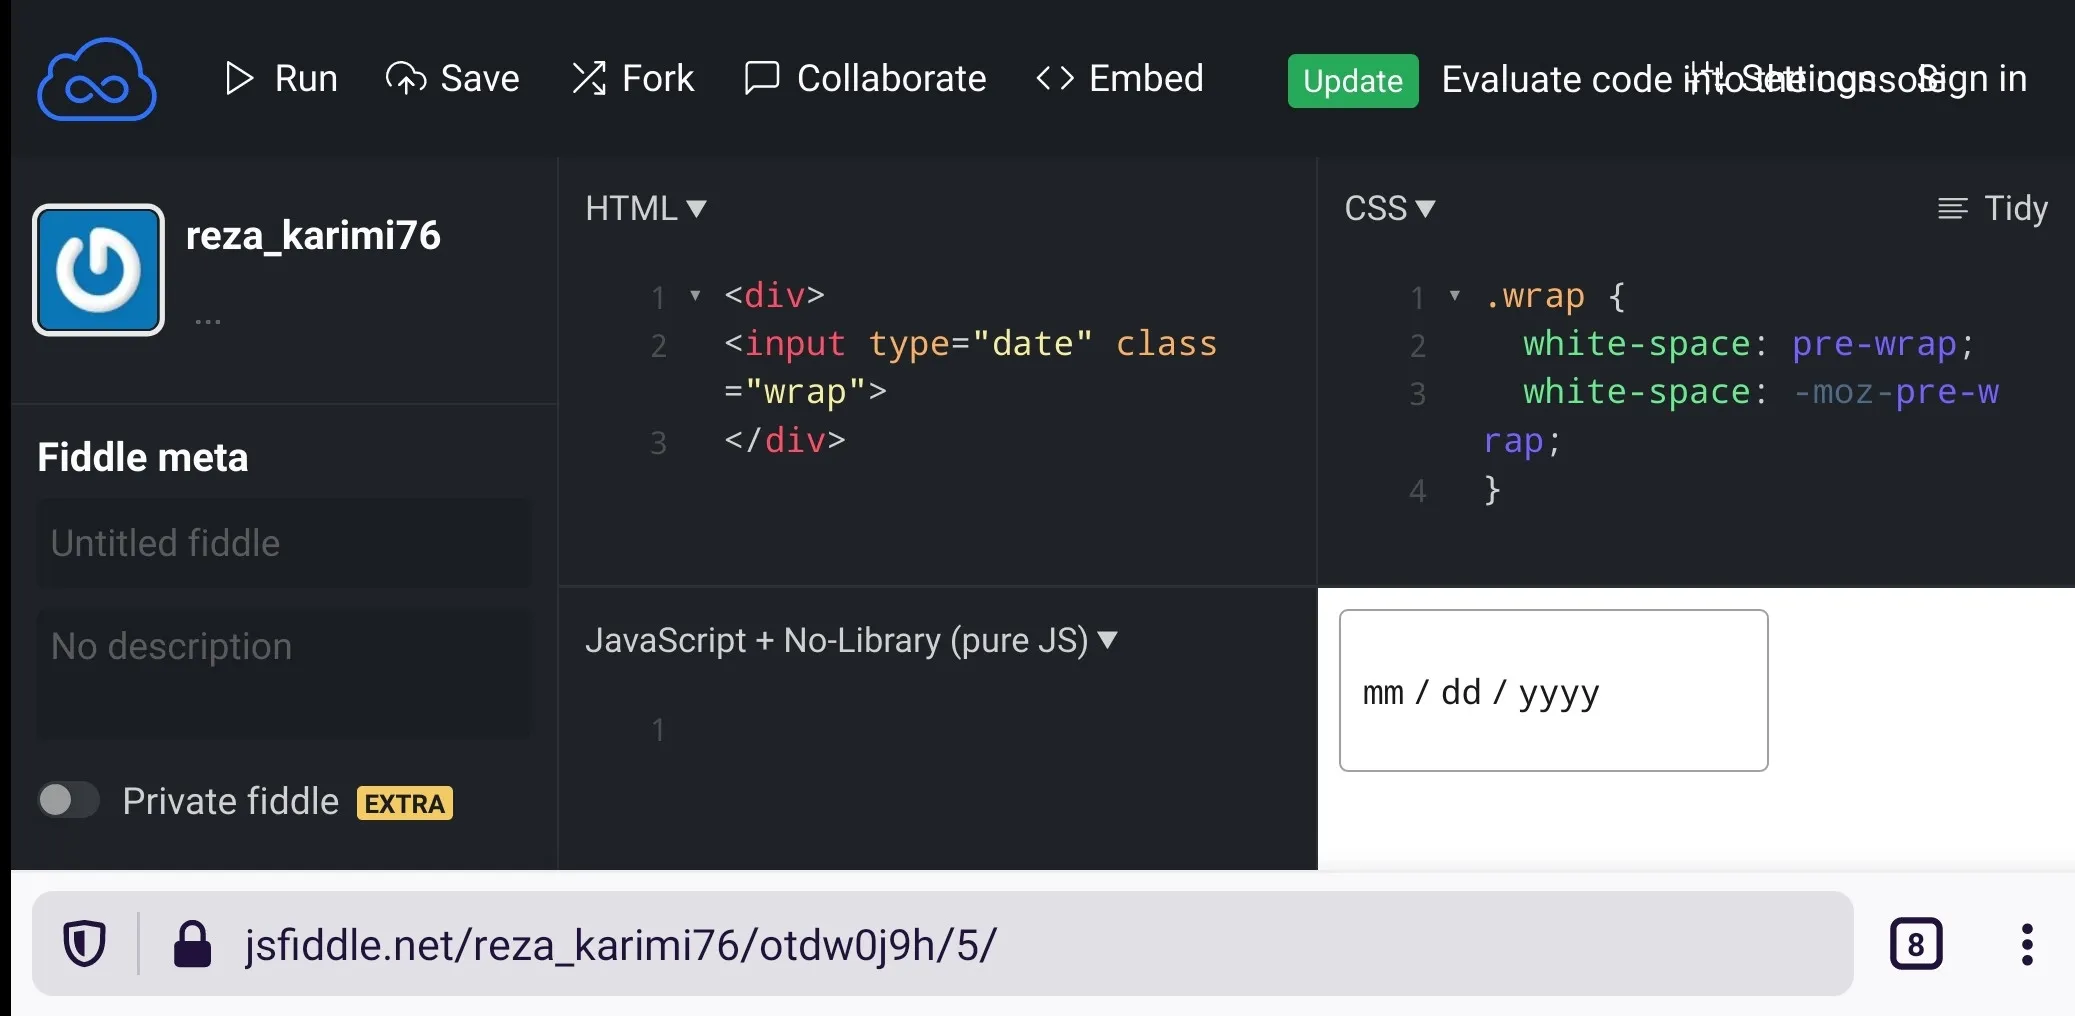Run the fiddle code
The height and width of the screenshot is (1016, 2075).
tap(281, 78)
